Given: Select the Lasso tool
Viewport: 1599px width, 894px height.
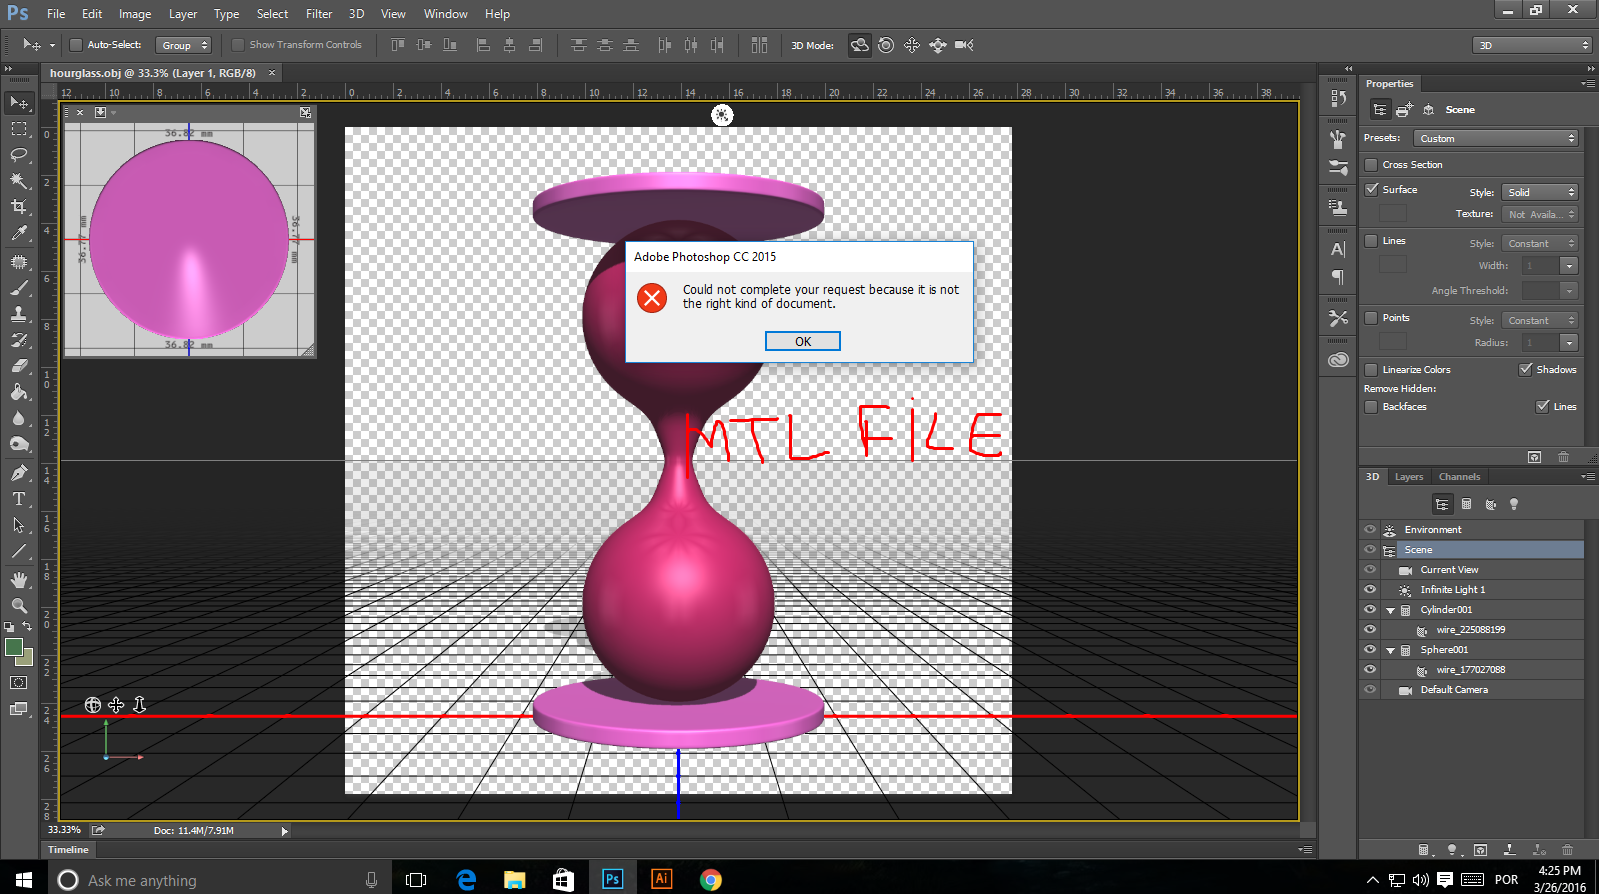Looking at the screenshot, I should pyautogui.click(x=19, y=155).
